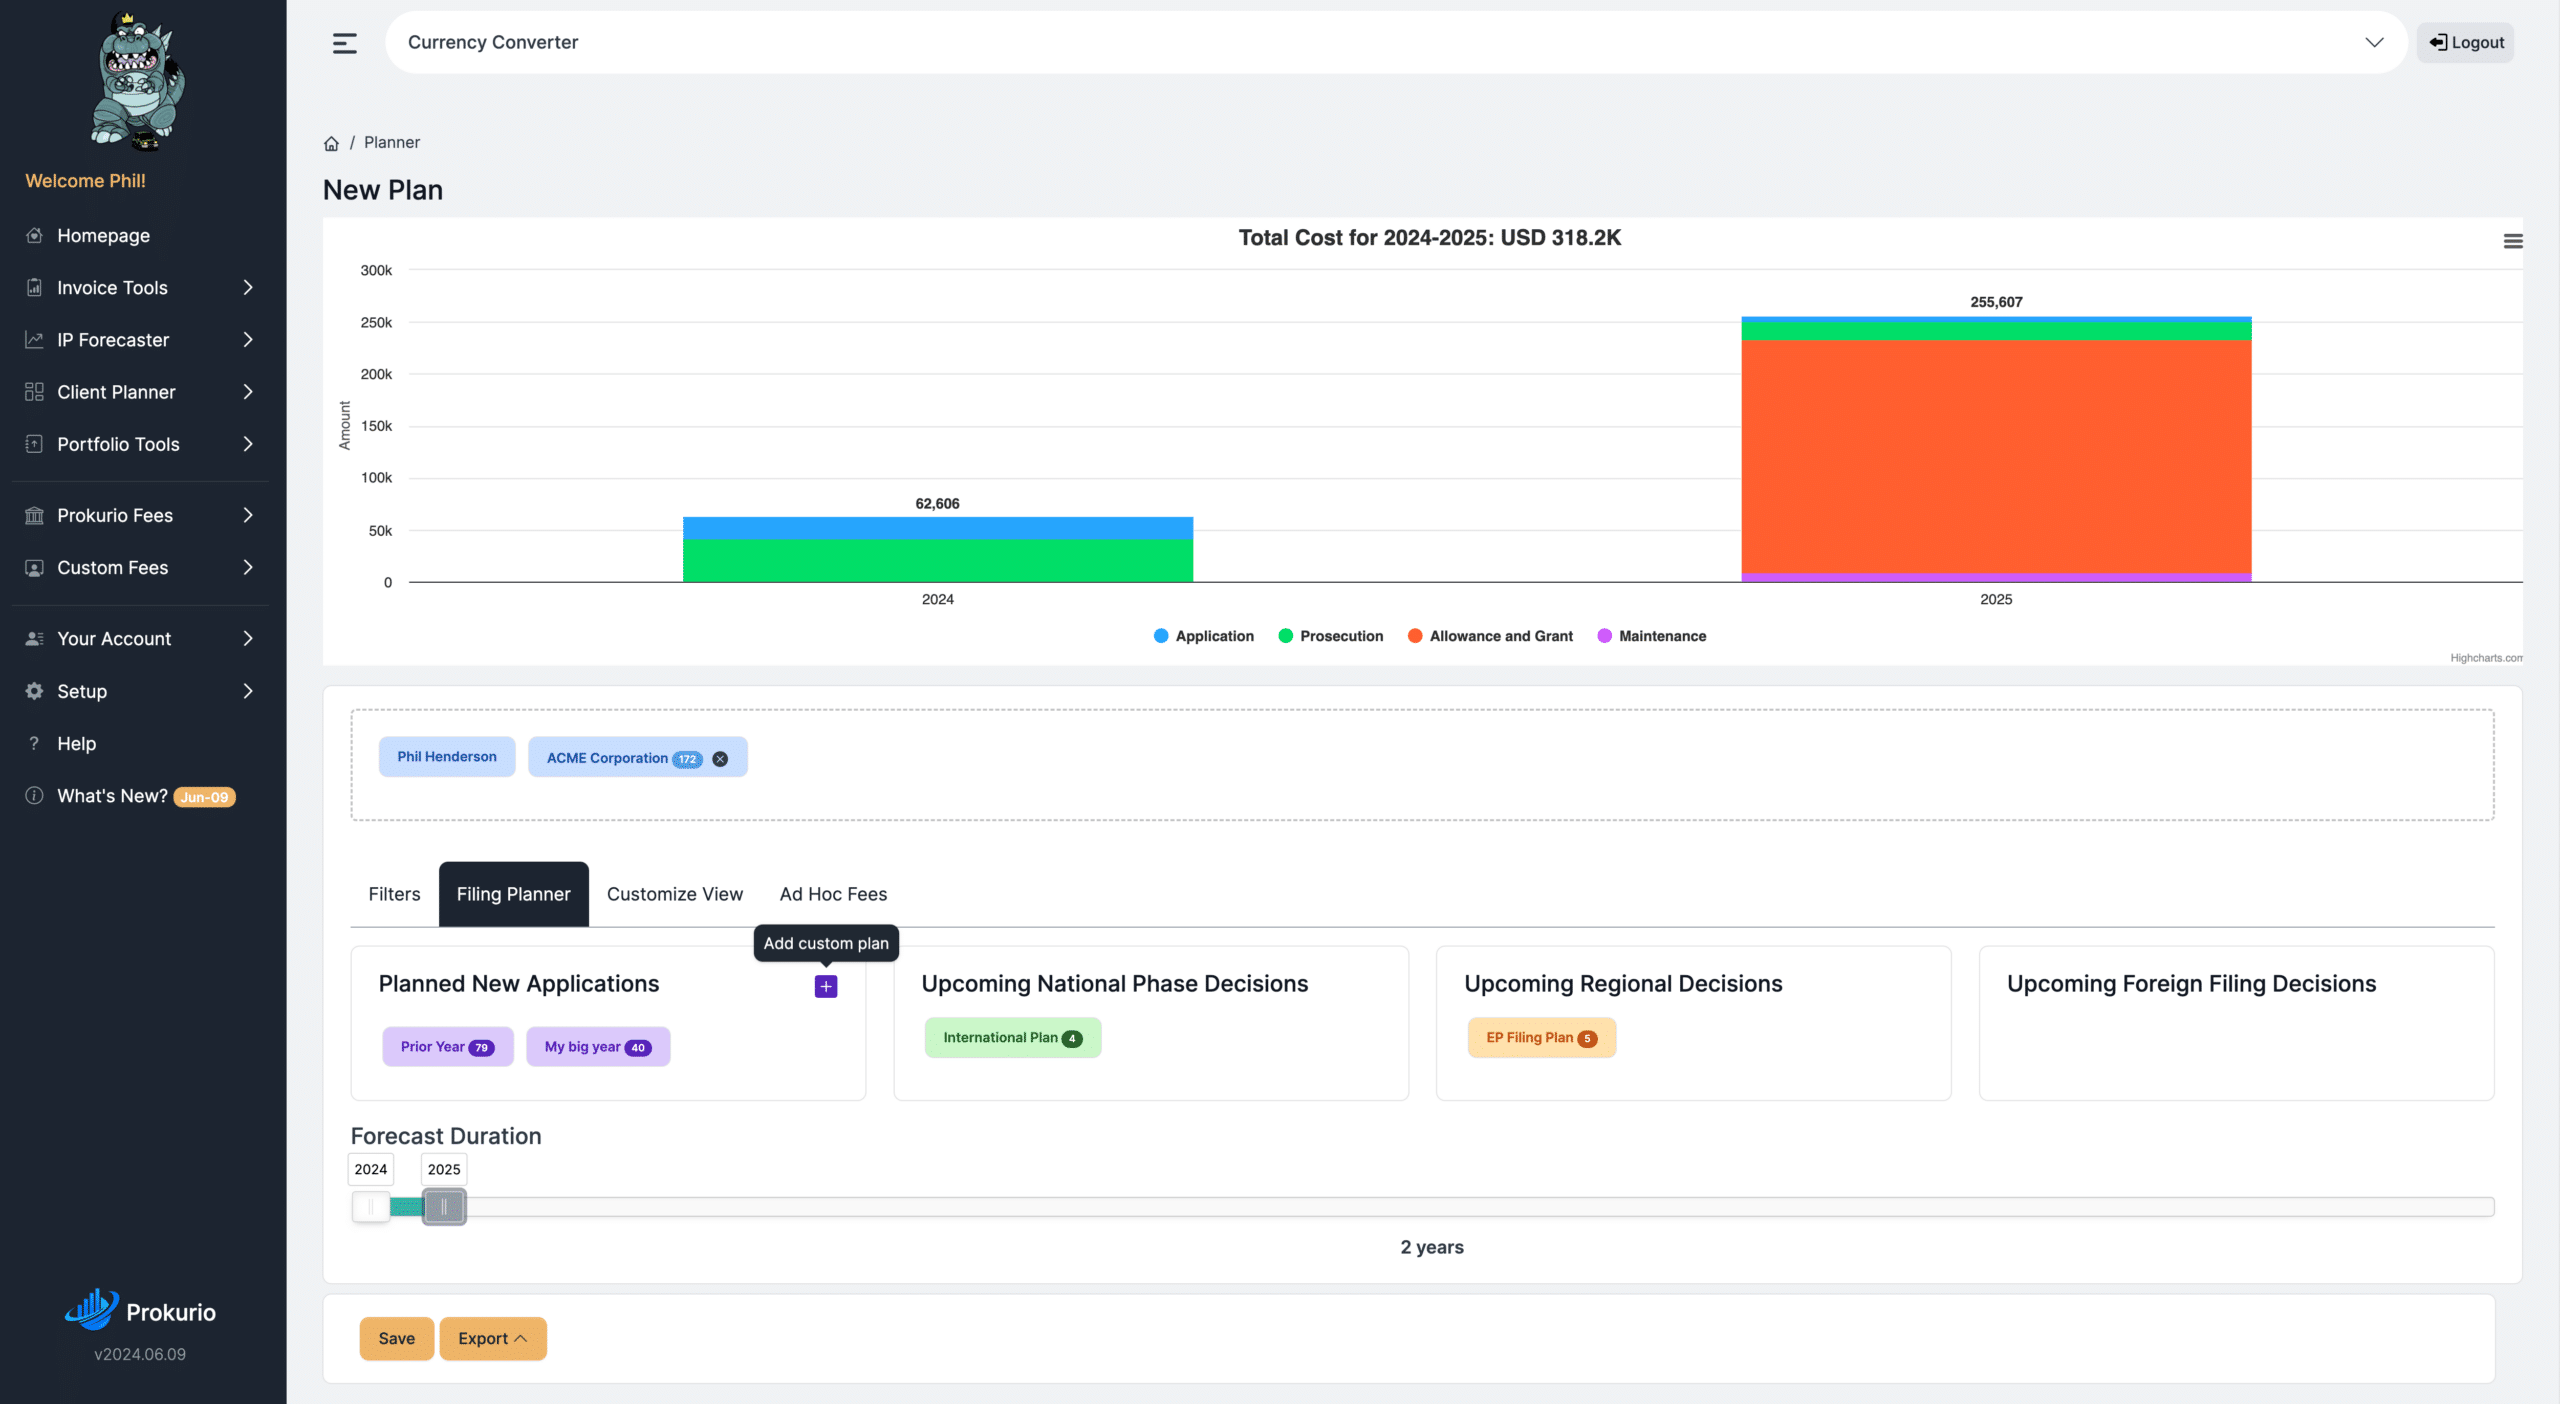2560x1404 pixels.
Task: Click the dragon avatar image
Action: pos(138,82)
